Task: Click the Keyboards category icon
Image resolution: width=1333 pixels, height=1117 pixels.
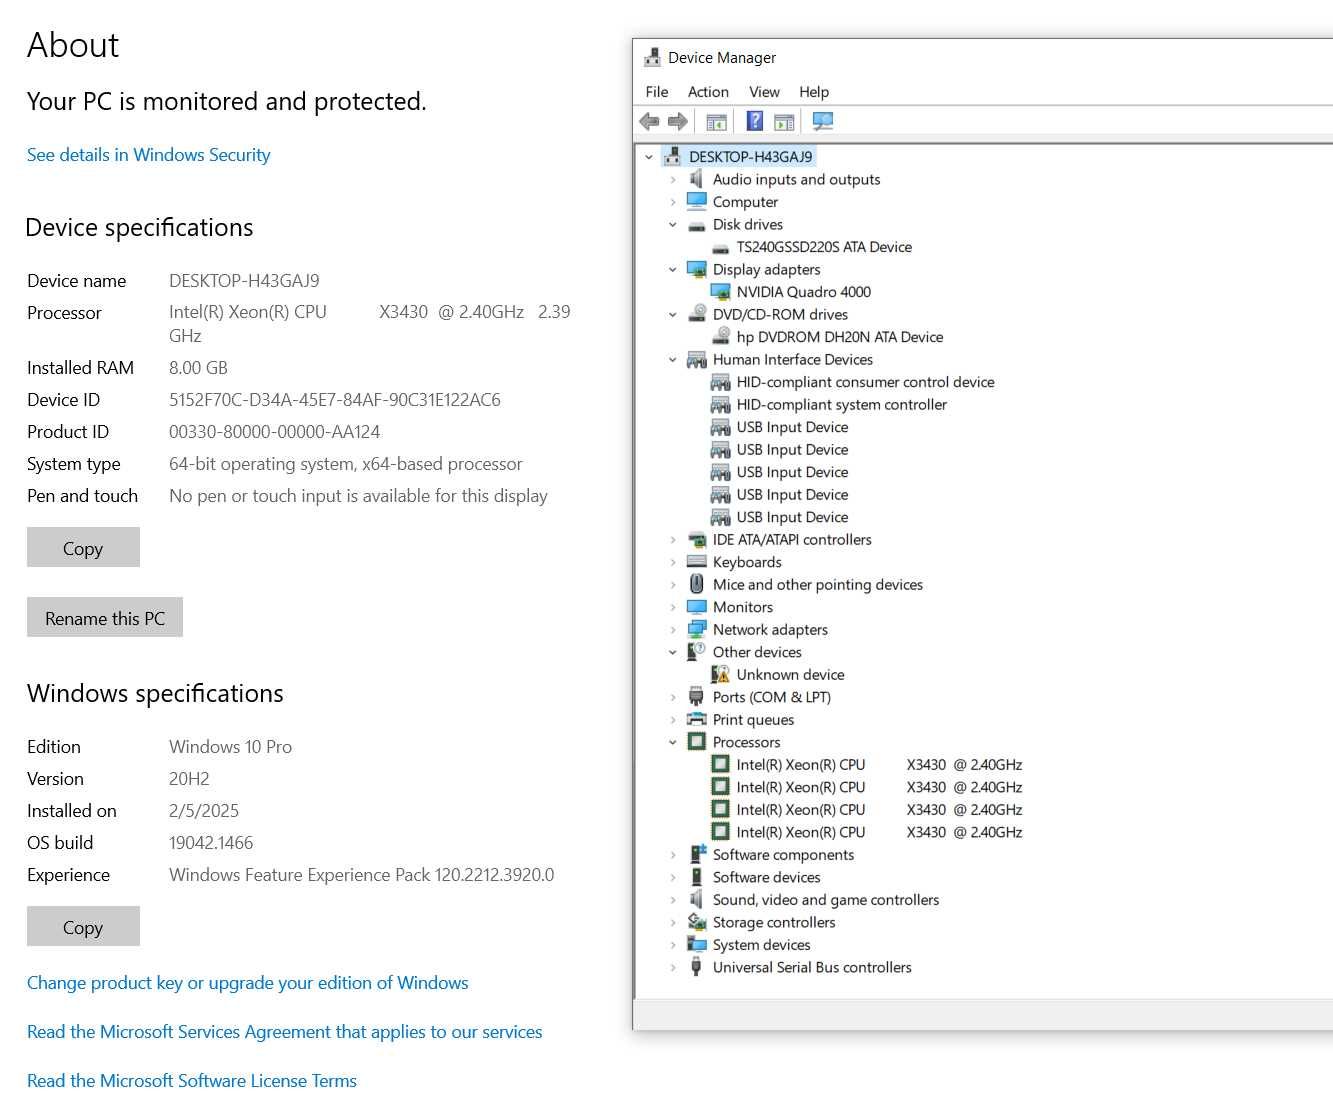Action: click(x=696, y=562)
